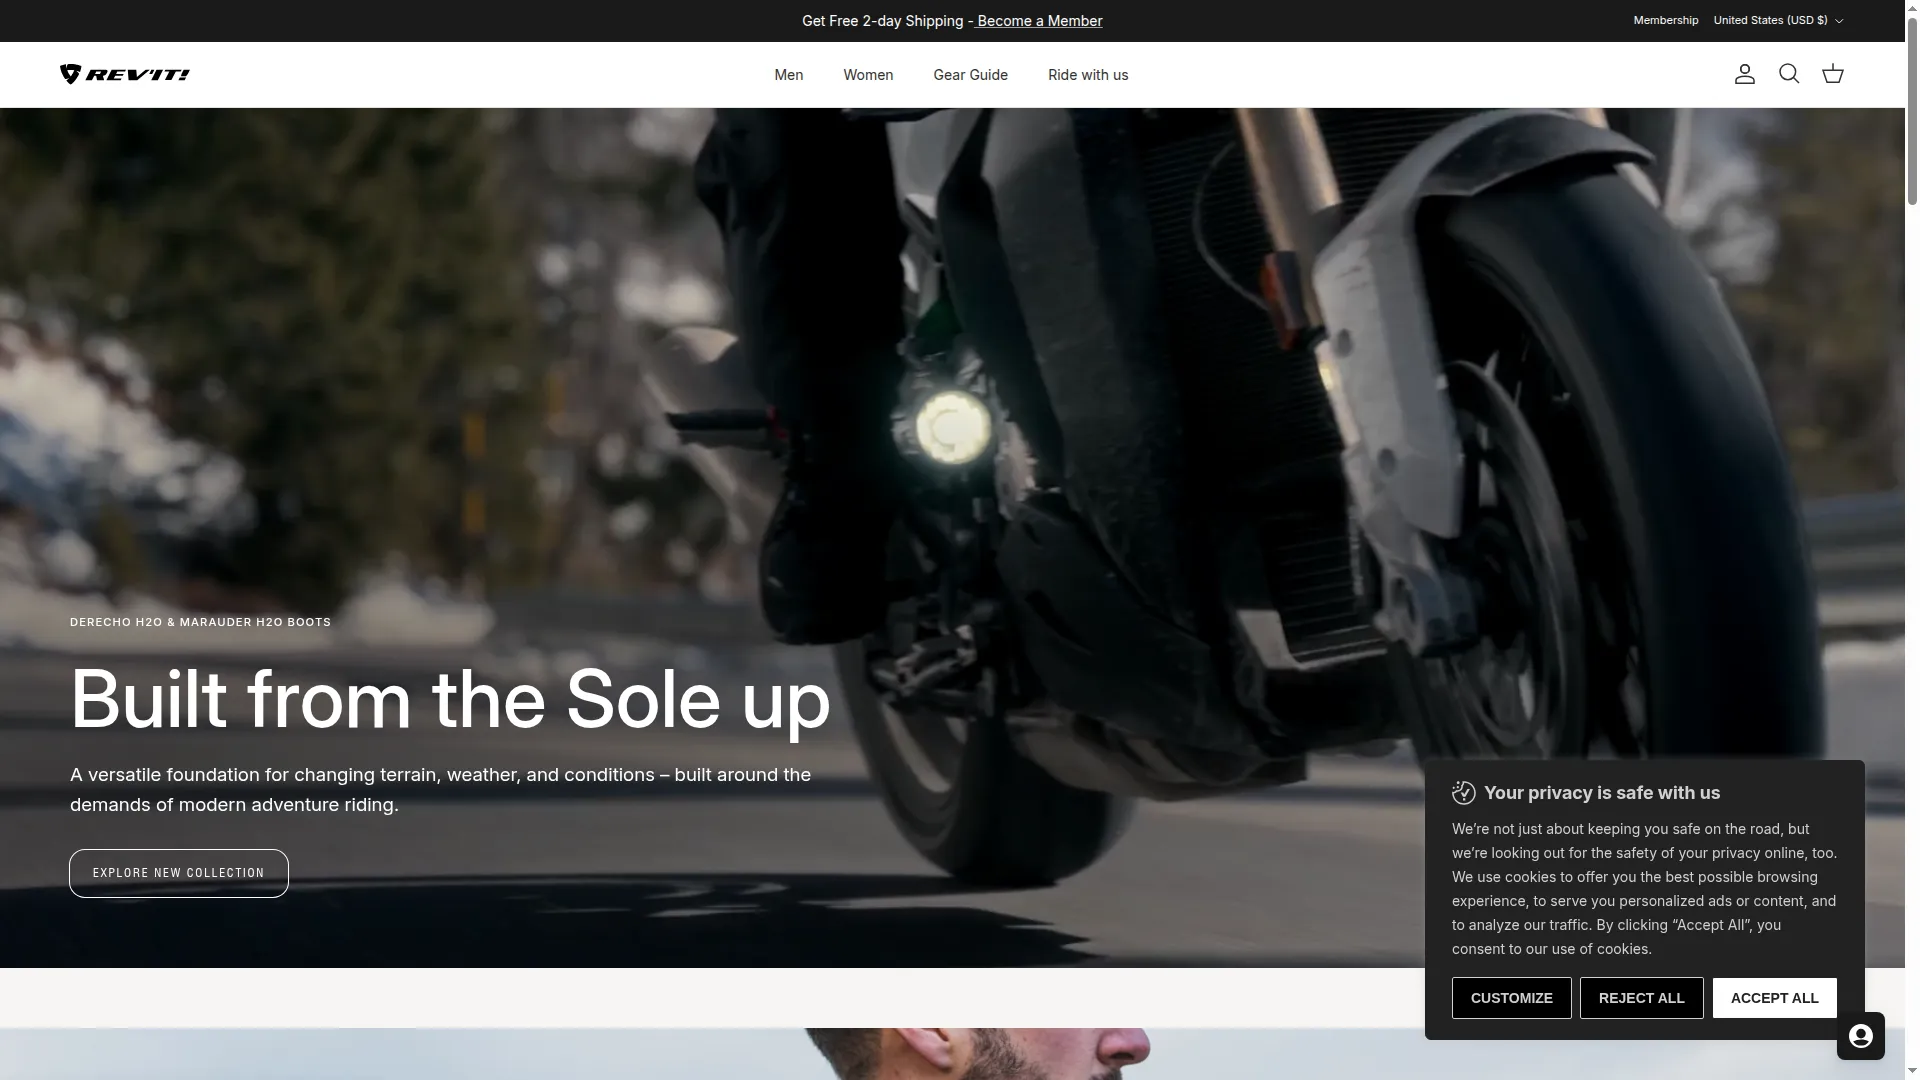Open the search magnifier icon
The width and height of the screenshot is (1920, 1080).
click(1789, 74)
